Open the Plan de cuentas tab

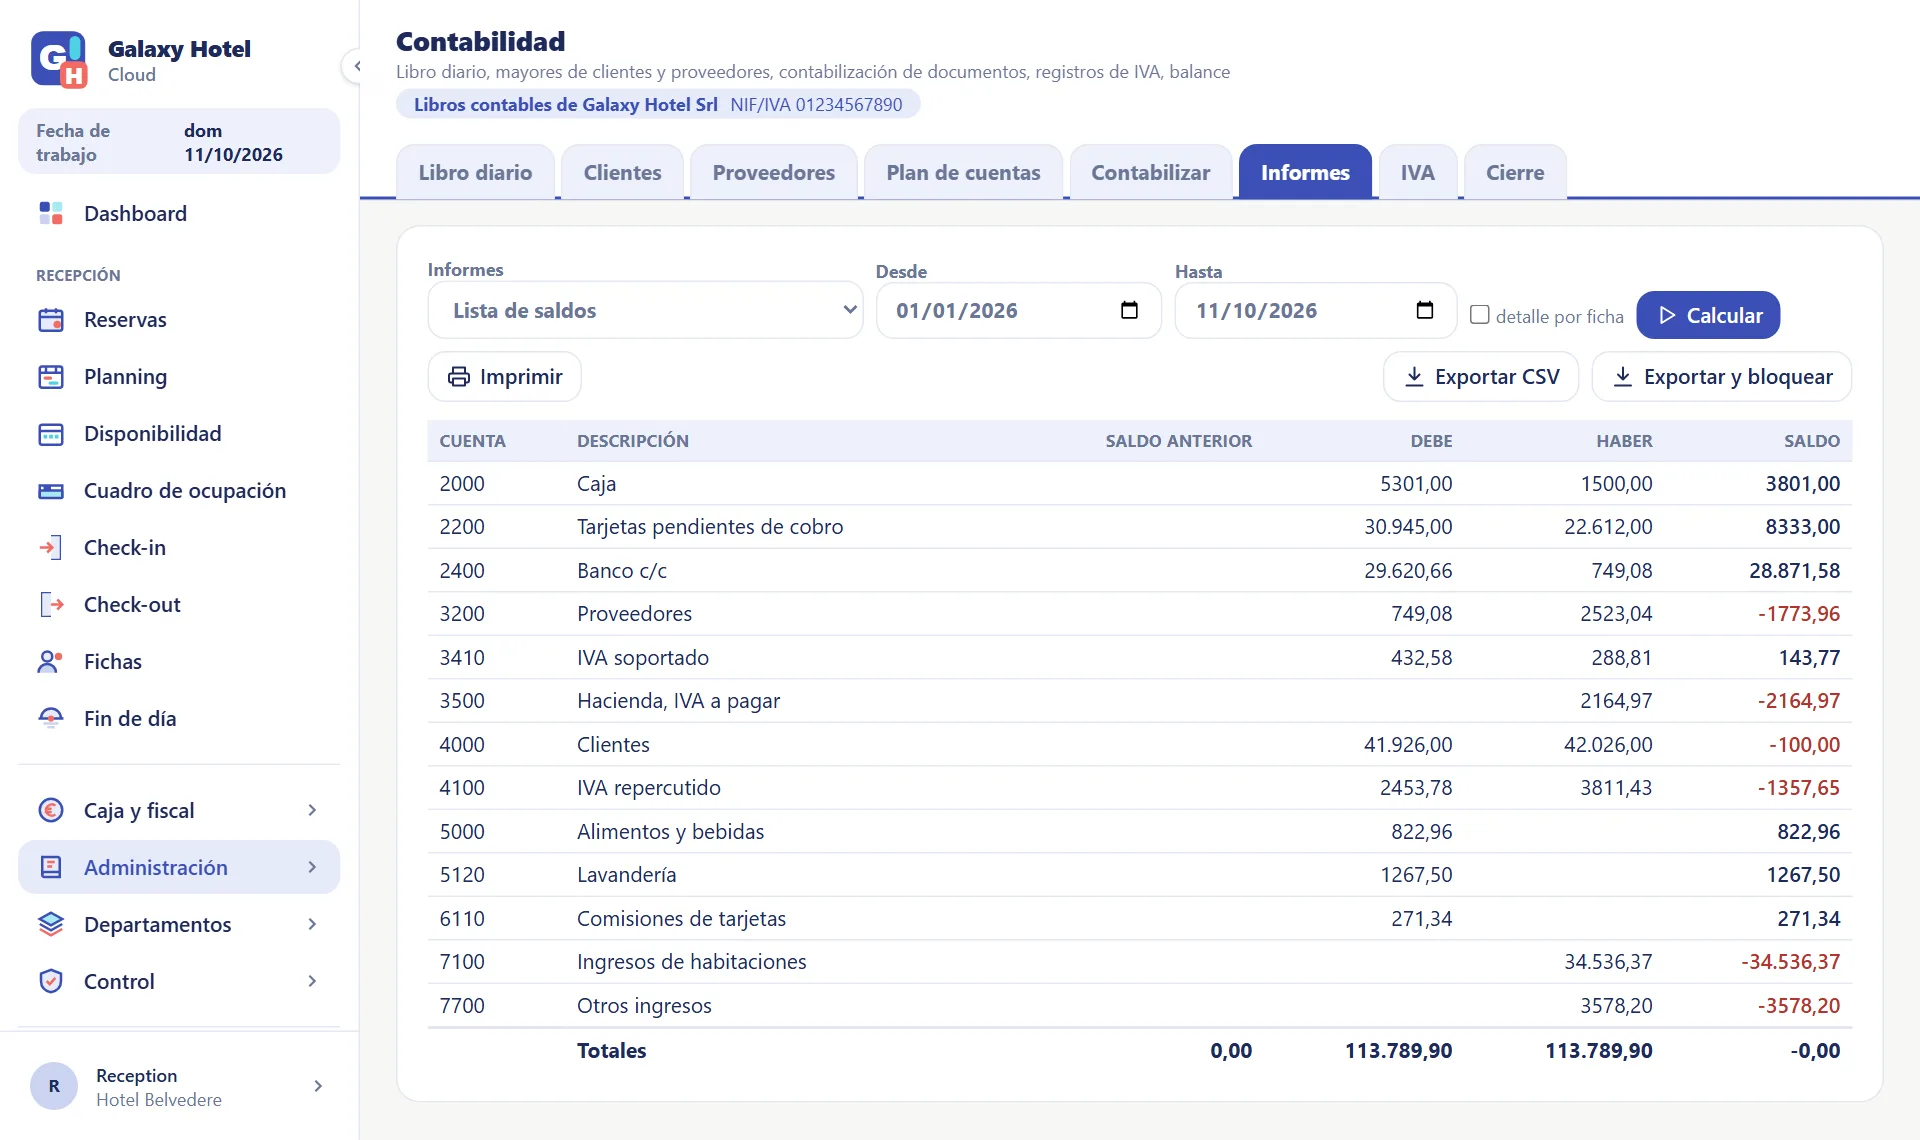(963, 172)
